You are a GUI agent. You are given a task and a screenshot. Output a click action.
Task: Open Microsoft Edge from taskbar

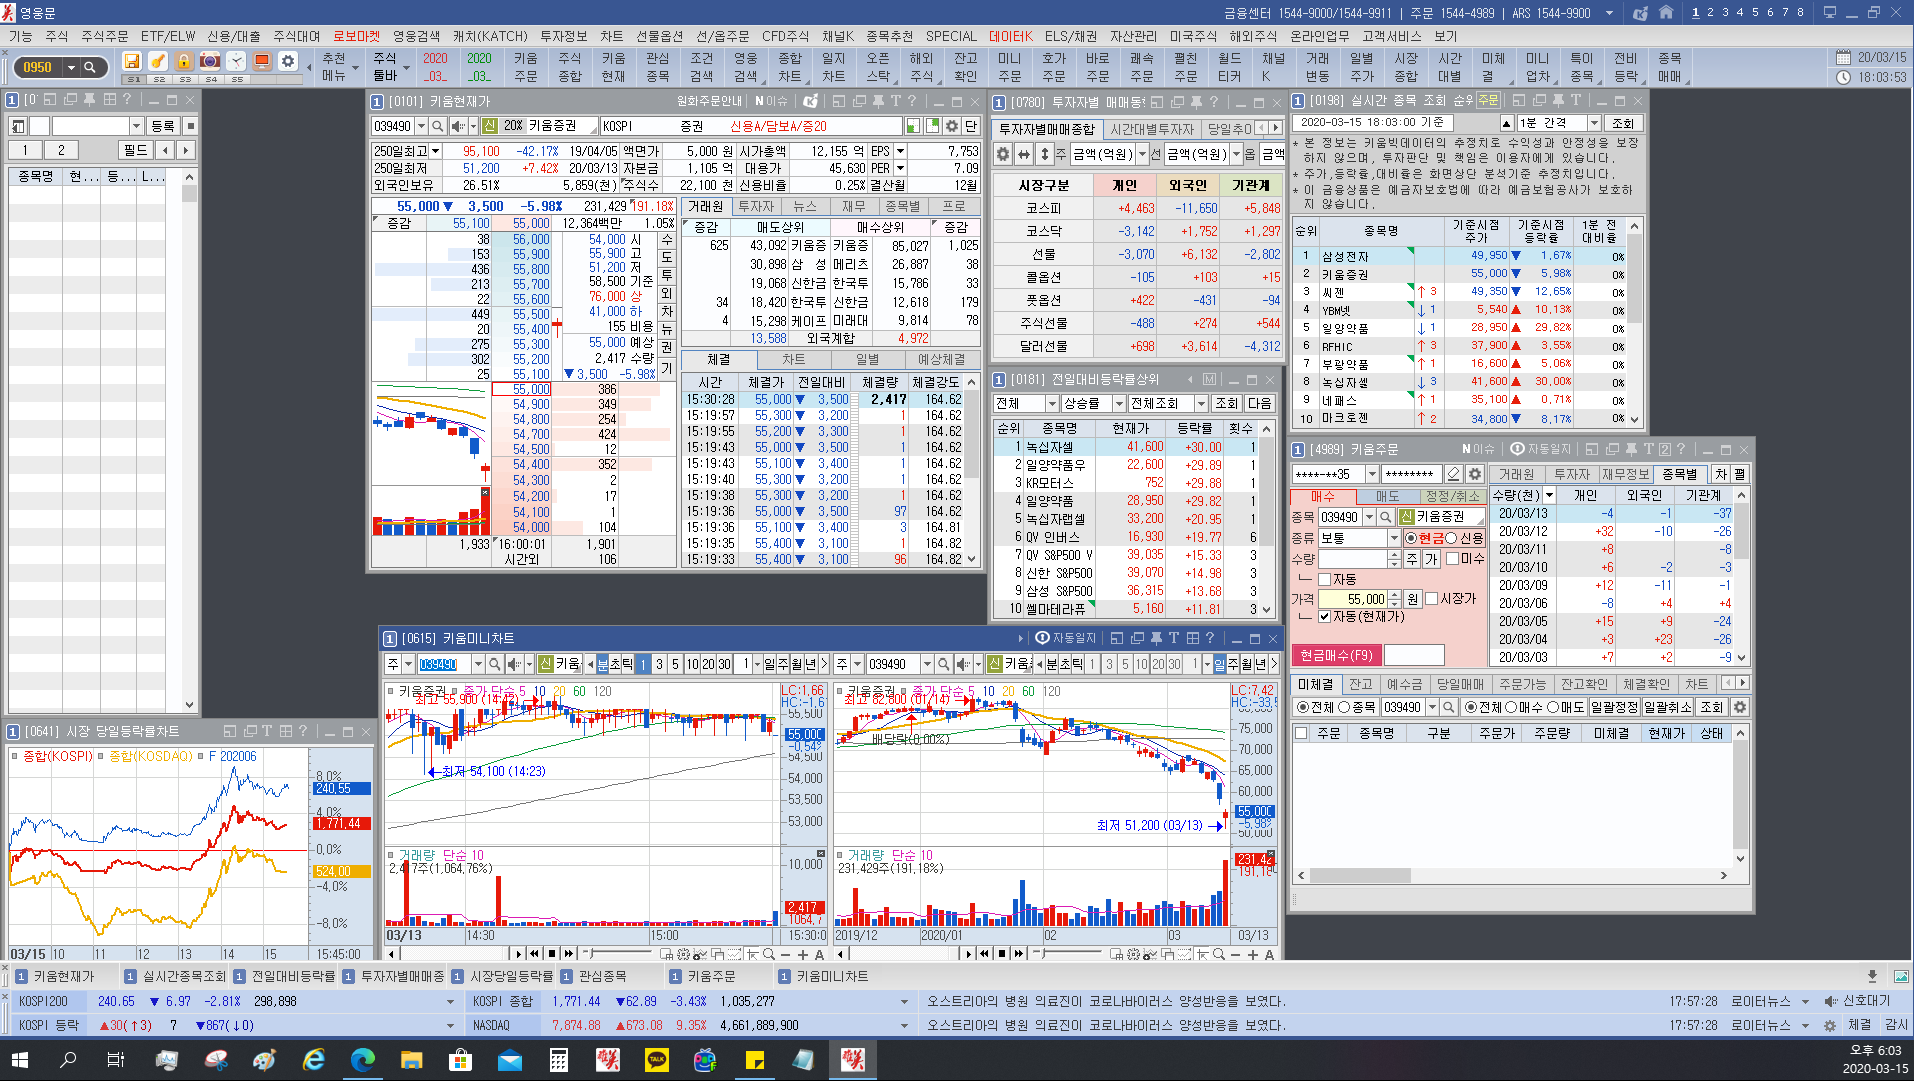362,1059
